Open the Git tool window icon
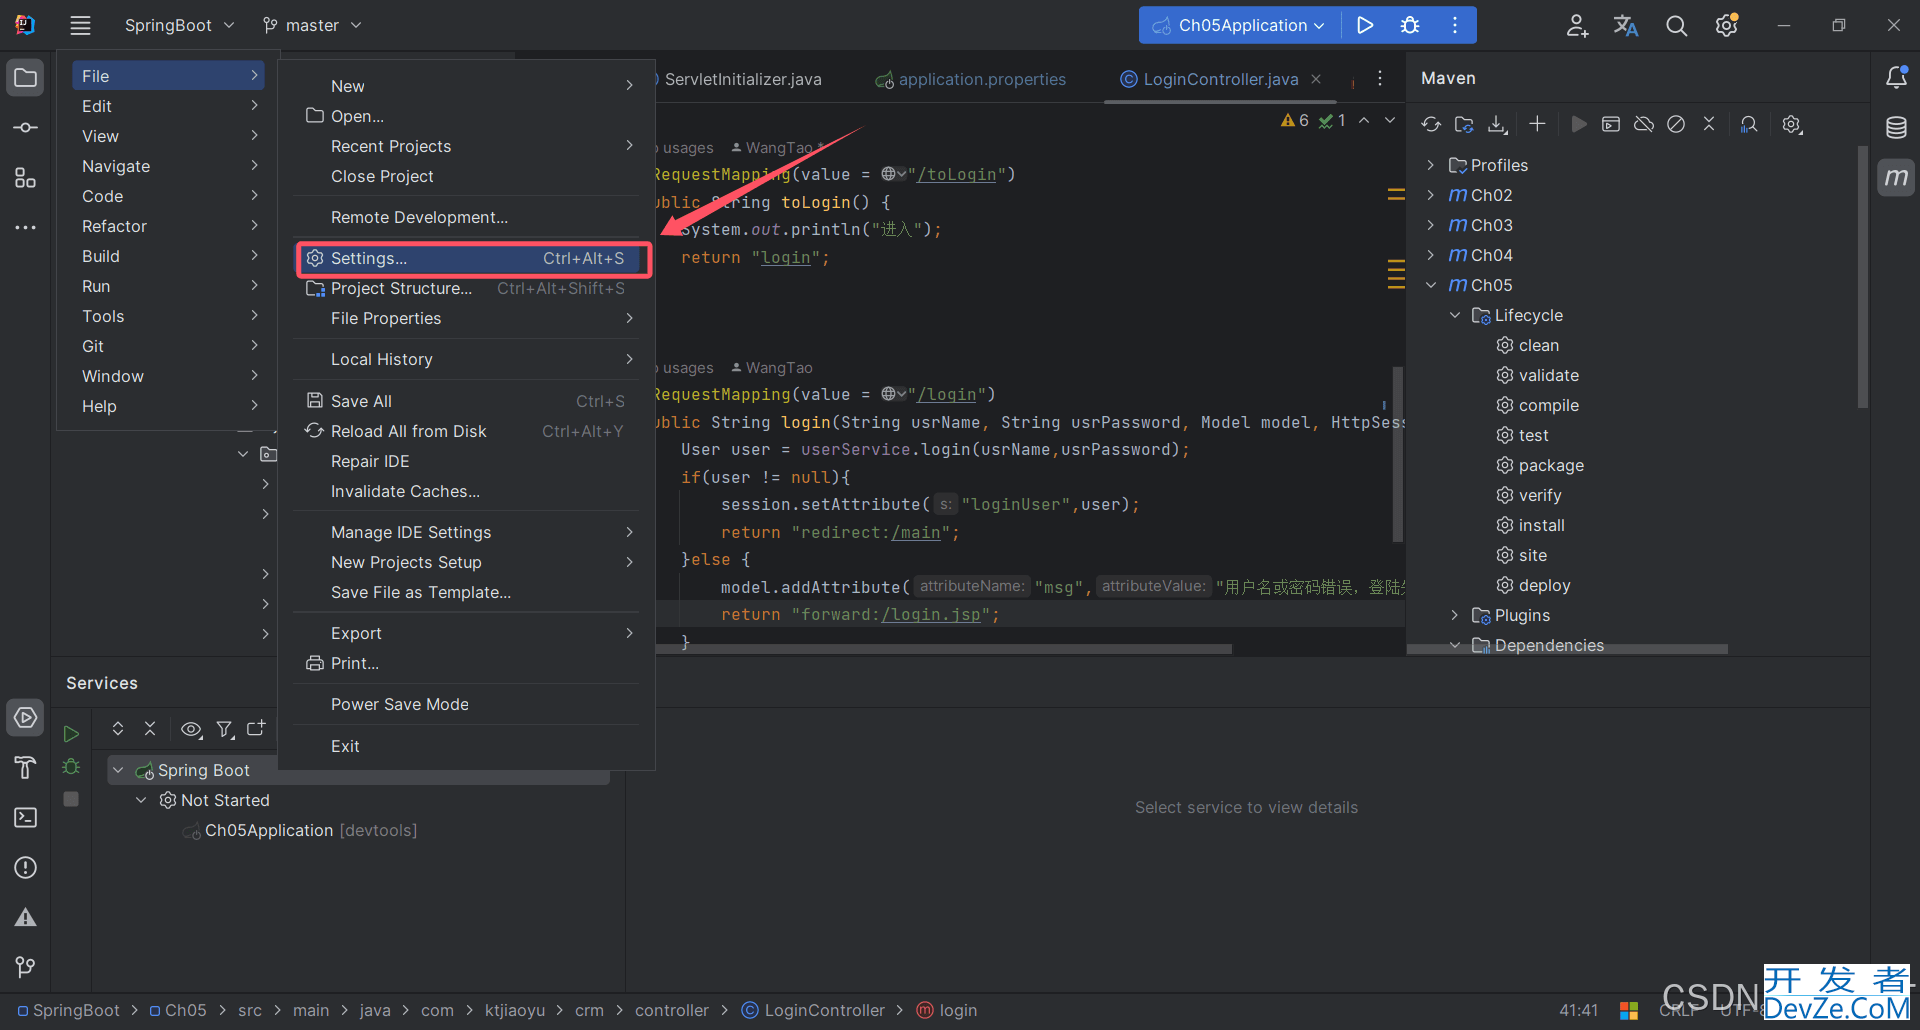Screen dimensions: 1920x1030 [x=26, y=967]
